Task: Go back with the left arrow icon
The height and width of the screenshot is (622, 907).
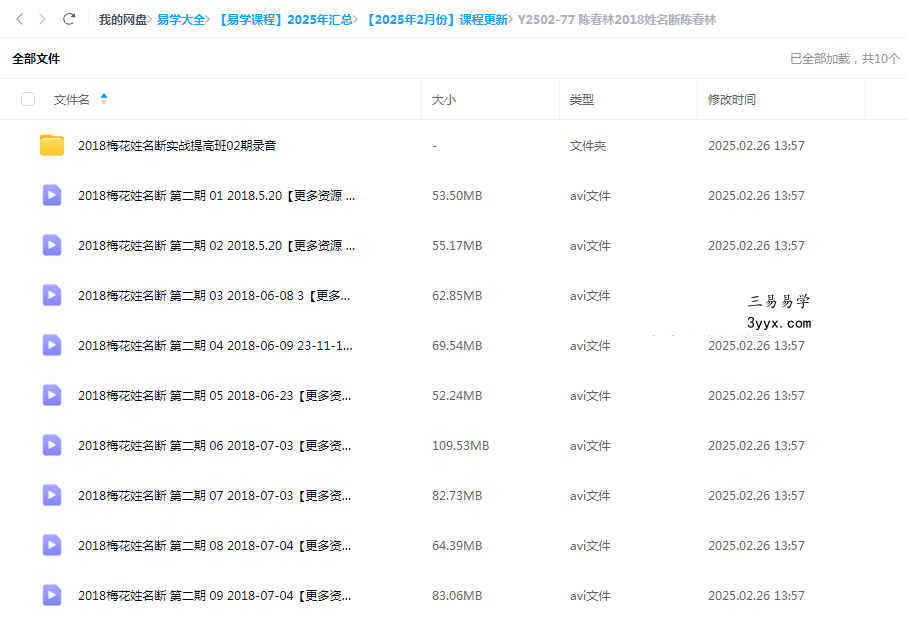Action: [x=20, y=19]
